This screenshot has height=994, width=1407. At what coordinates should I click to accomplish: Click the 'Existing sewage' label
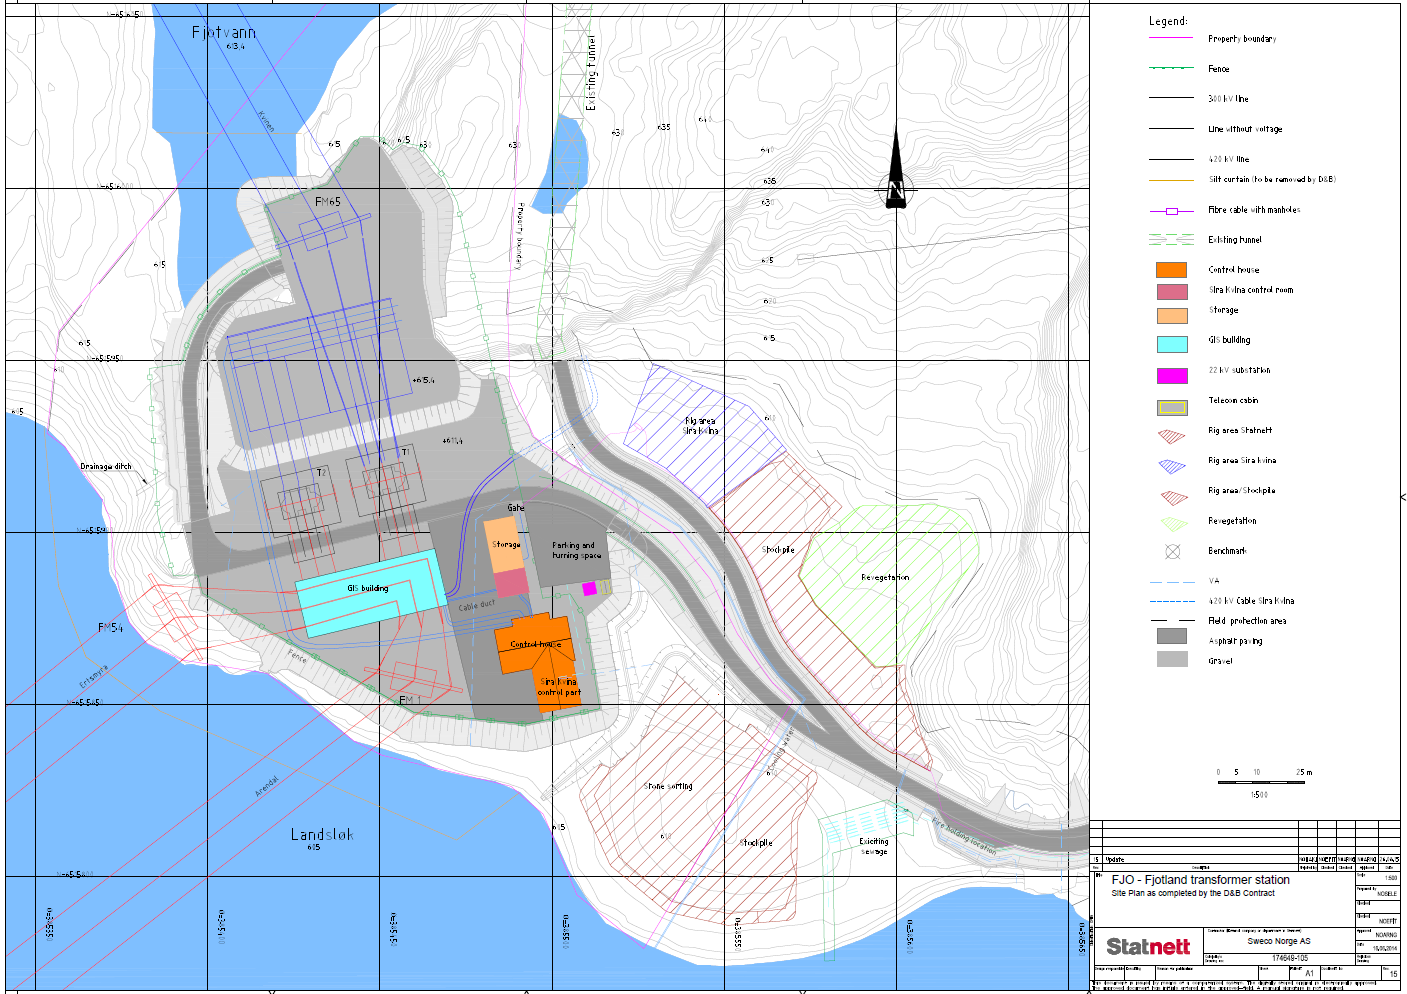click(874, 846)
